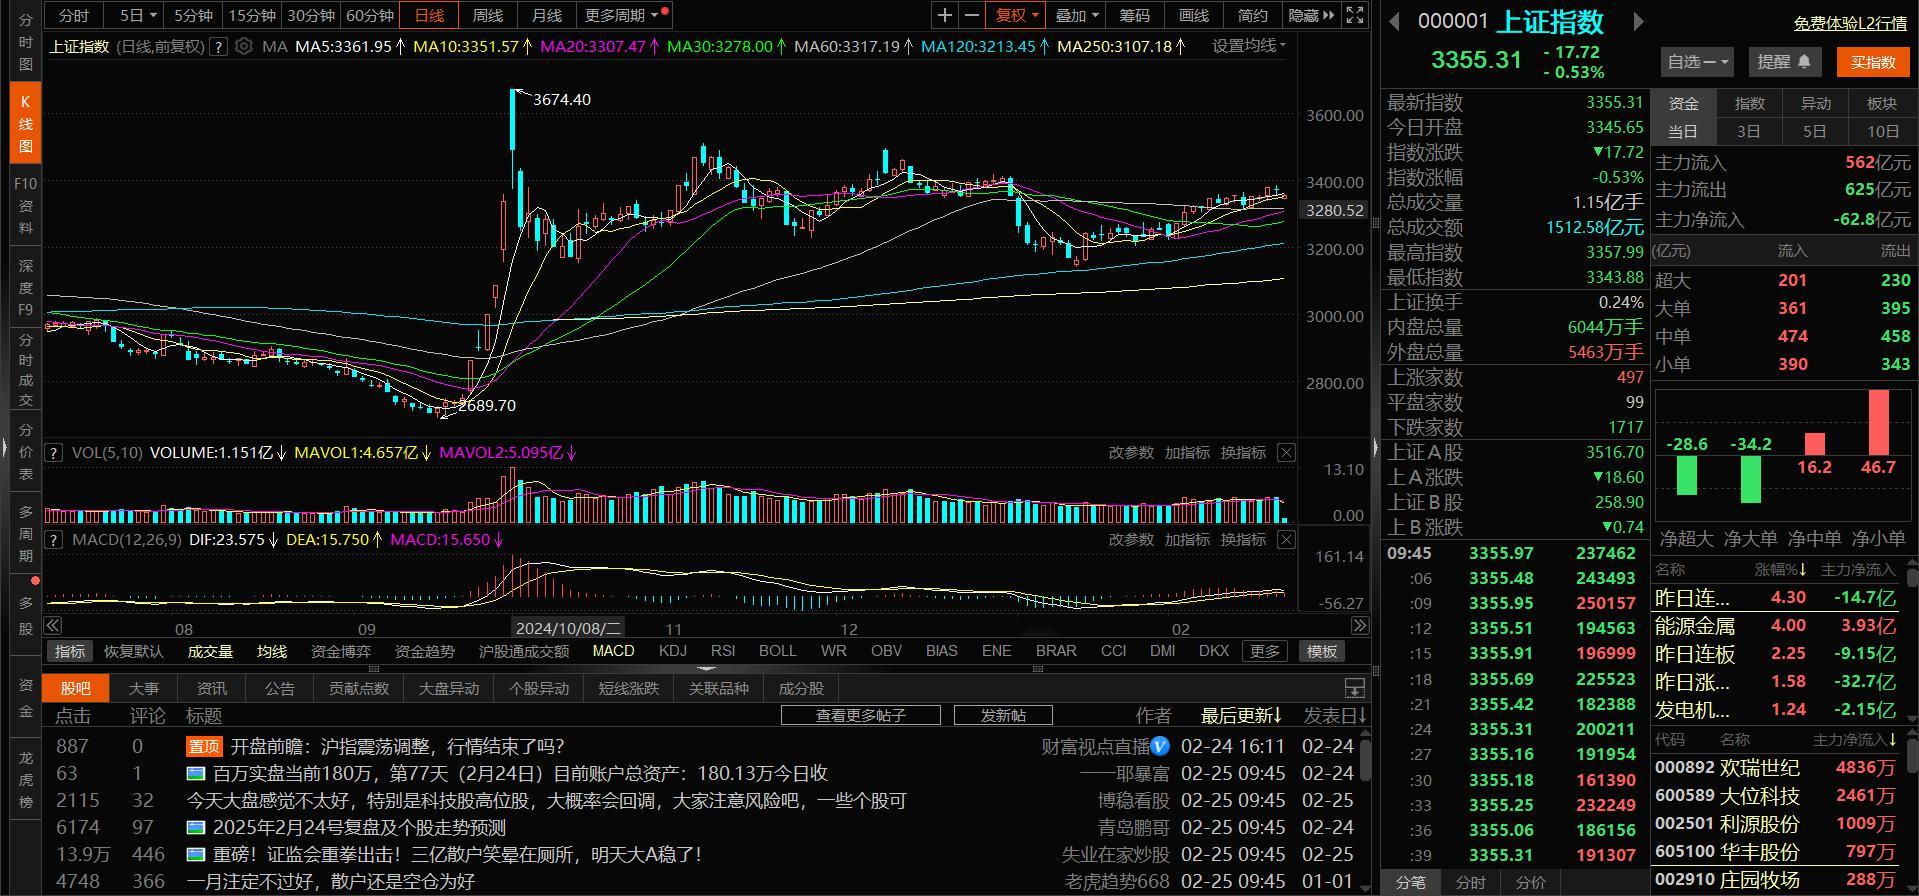Toggle 成交量 indicator
This screenshot has width=1919, height=896.
[x=210, y=652]
